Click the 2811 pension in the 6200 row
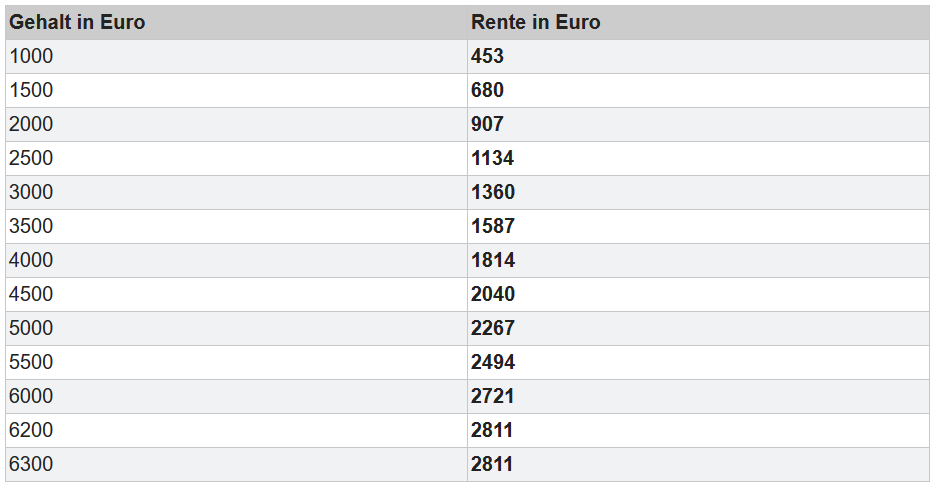 click(493, 430)
